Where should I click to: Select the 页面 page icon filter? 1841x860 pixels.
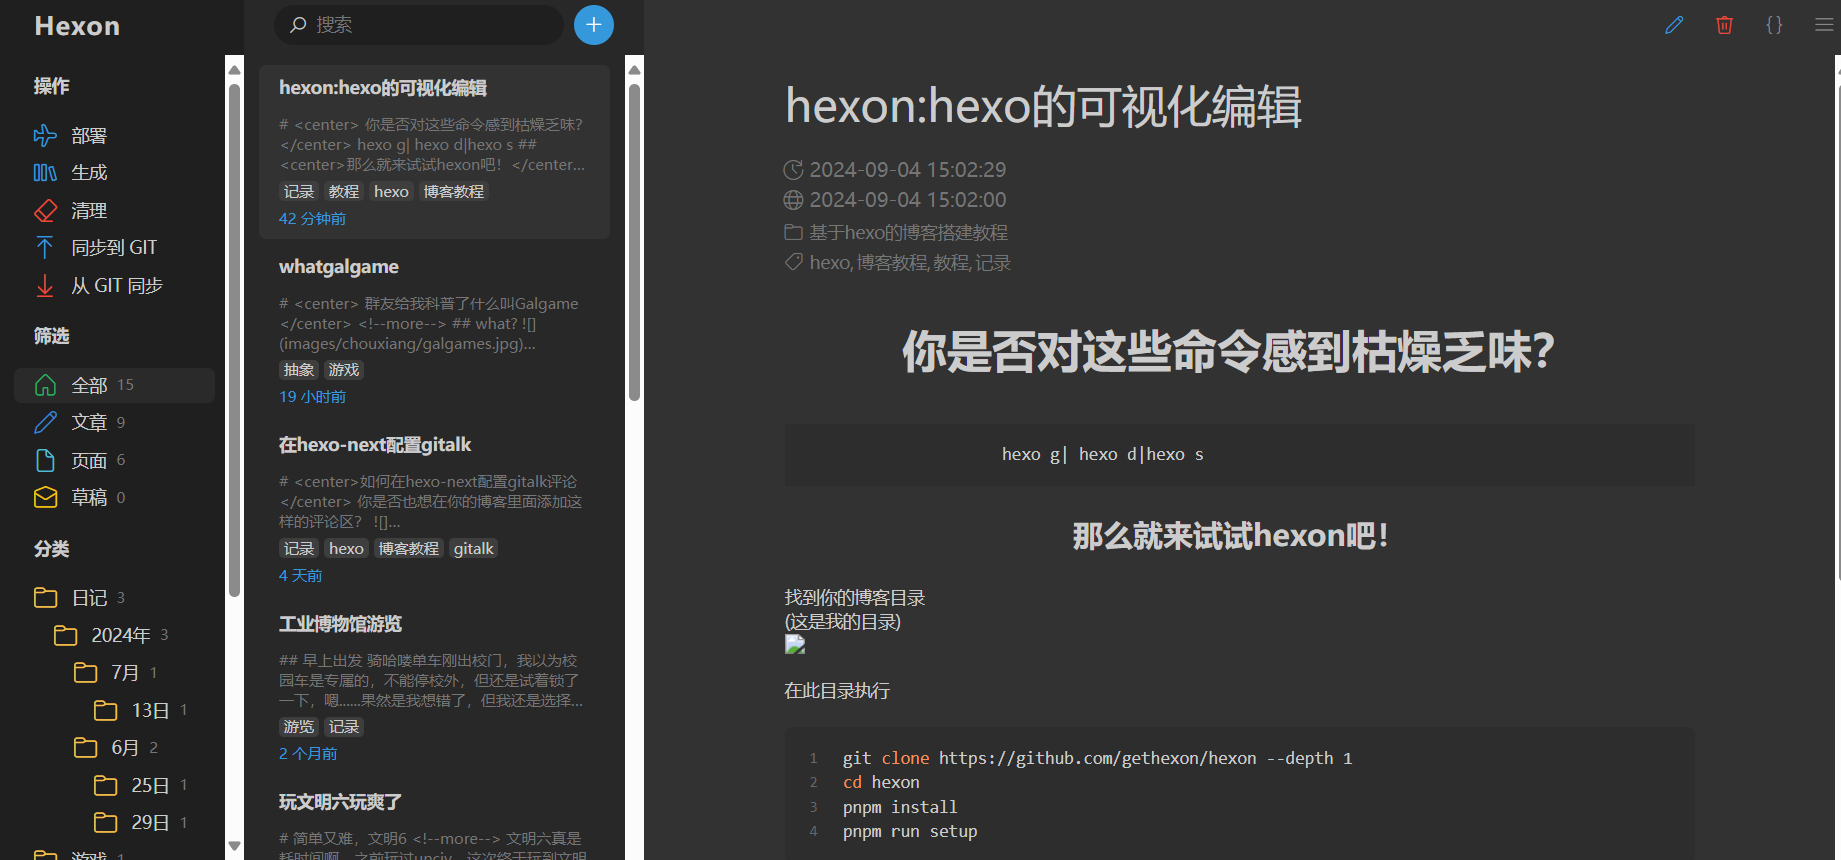[45, 460]
